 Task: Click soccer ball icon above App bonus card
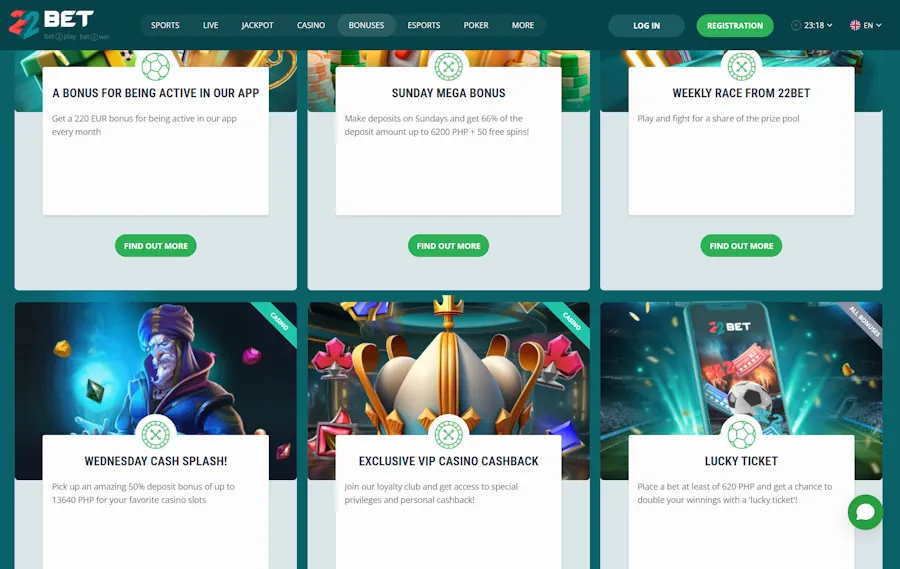click(156, 67)
